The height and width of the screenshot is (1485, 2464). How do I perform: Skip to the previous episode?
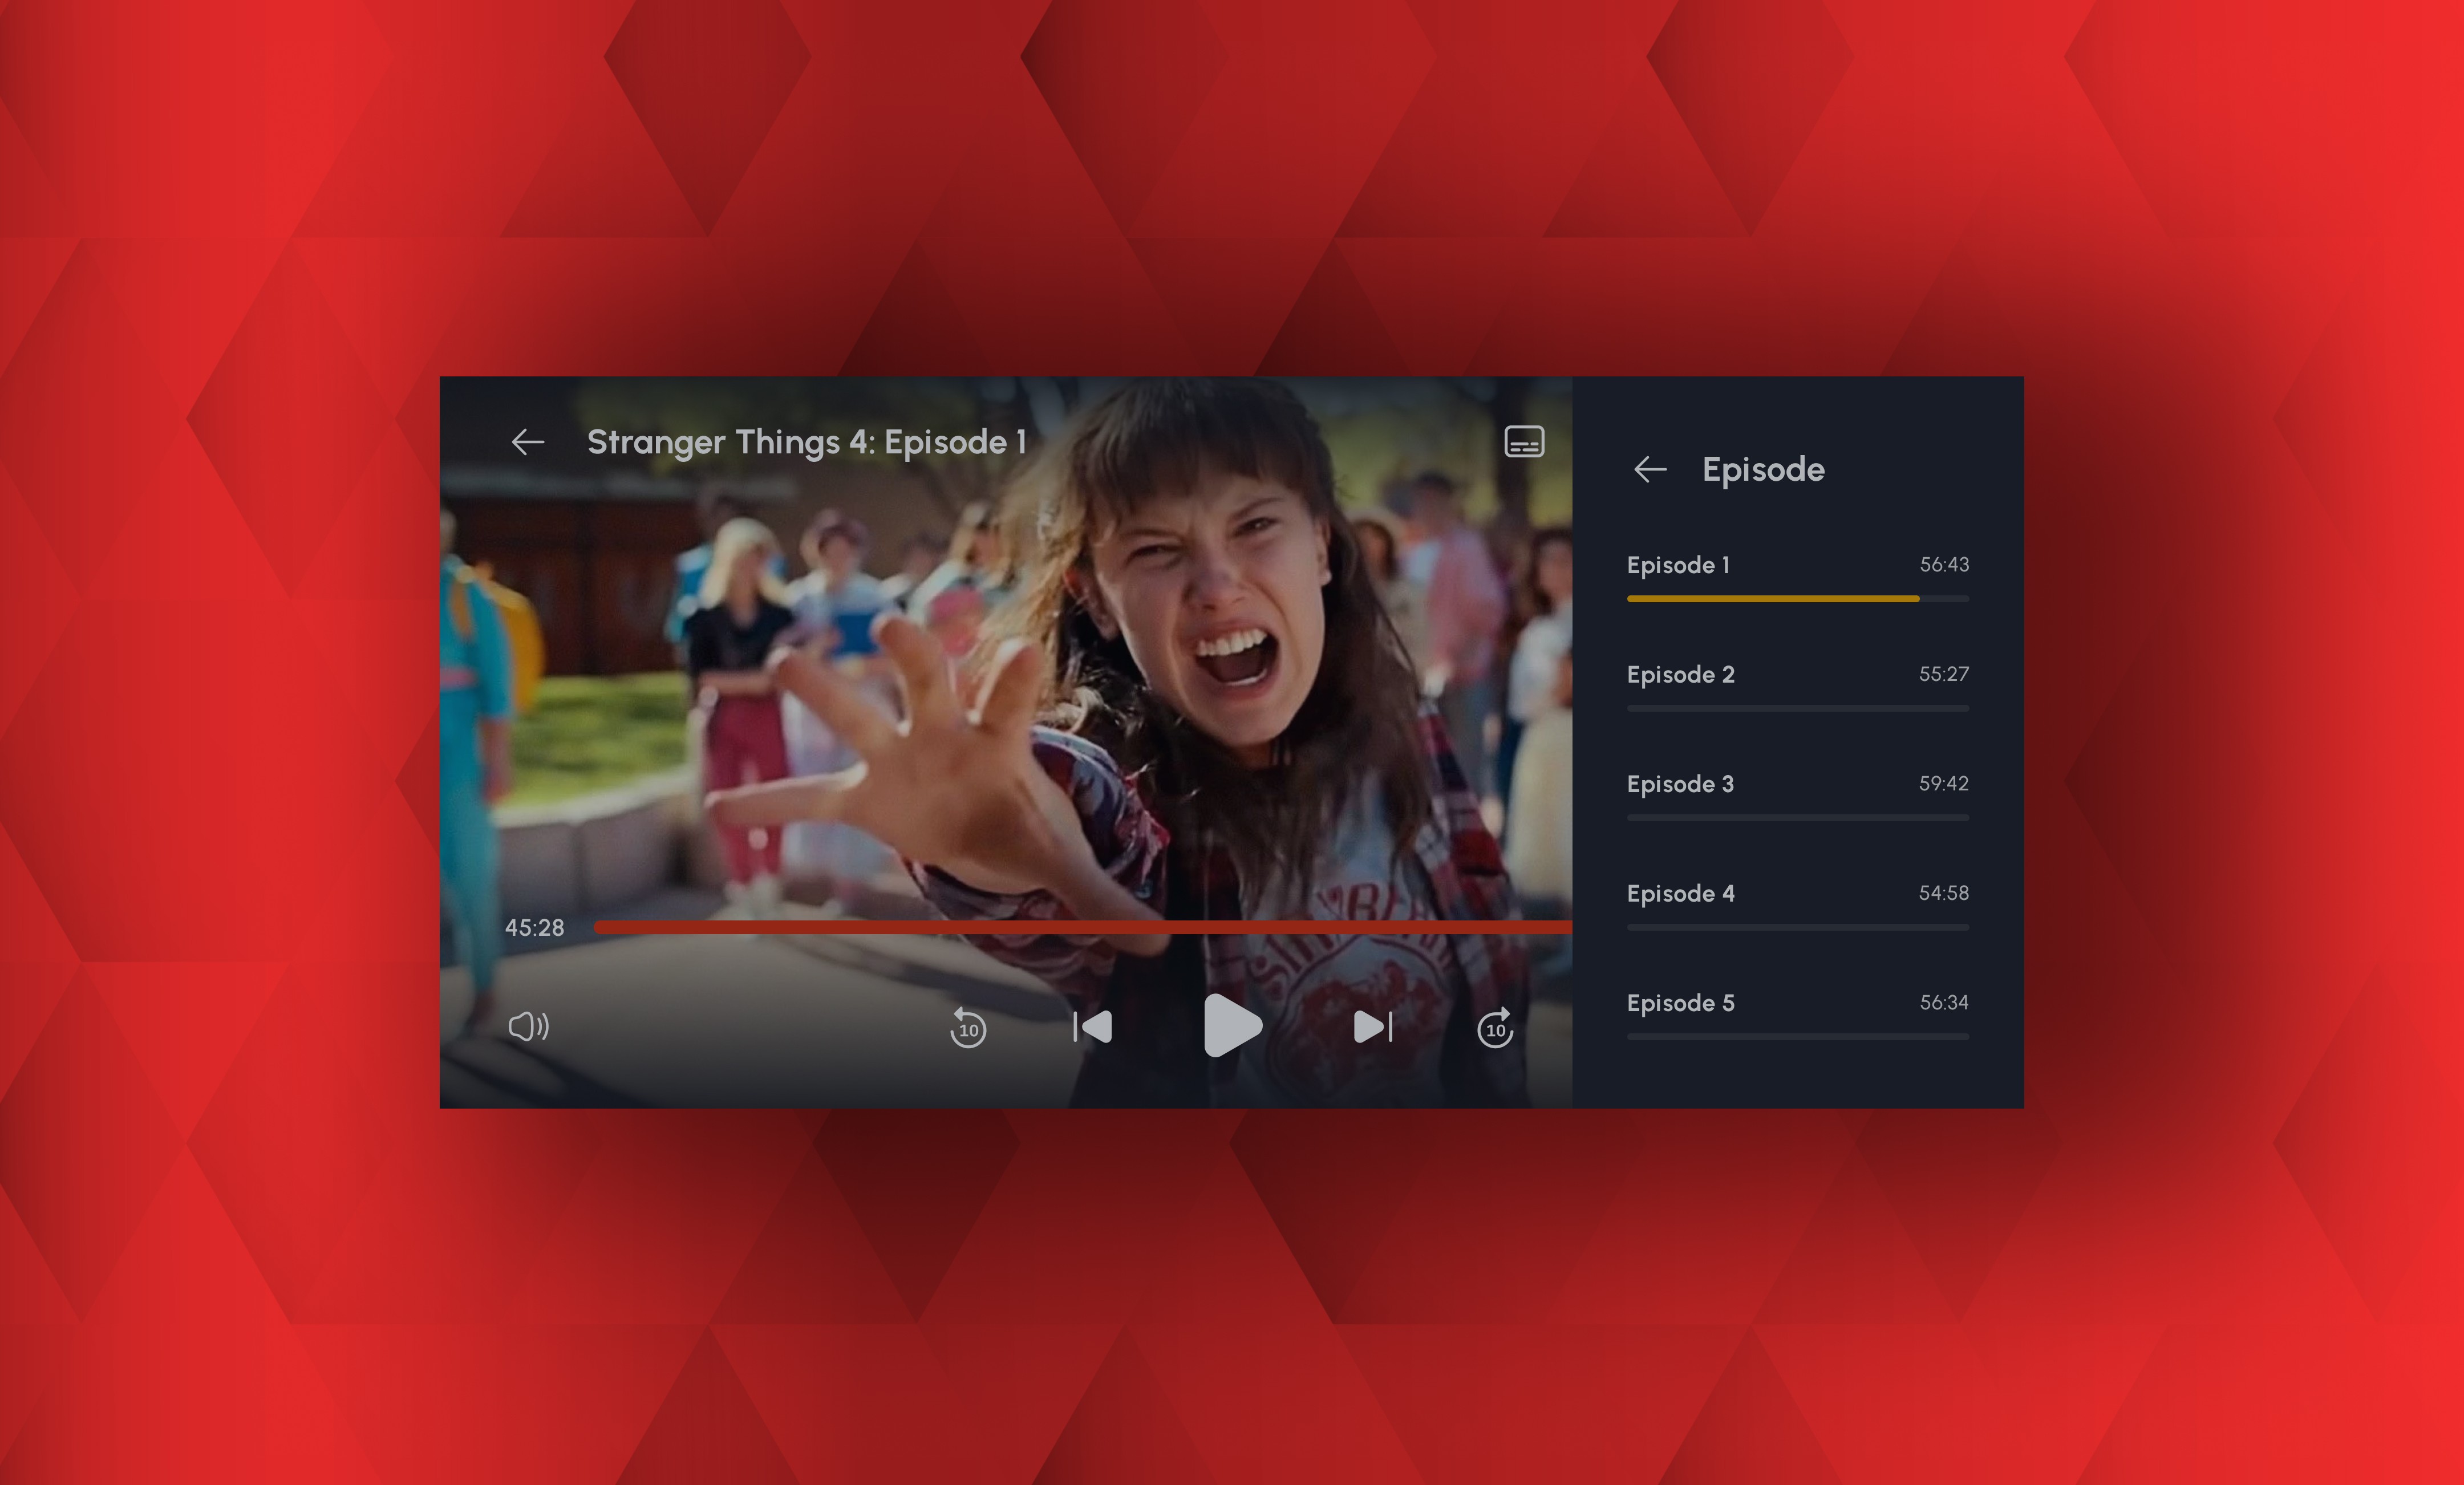point(1093,1027)
